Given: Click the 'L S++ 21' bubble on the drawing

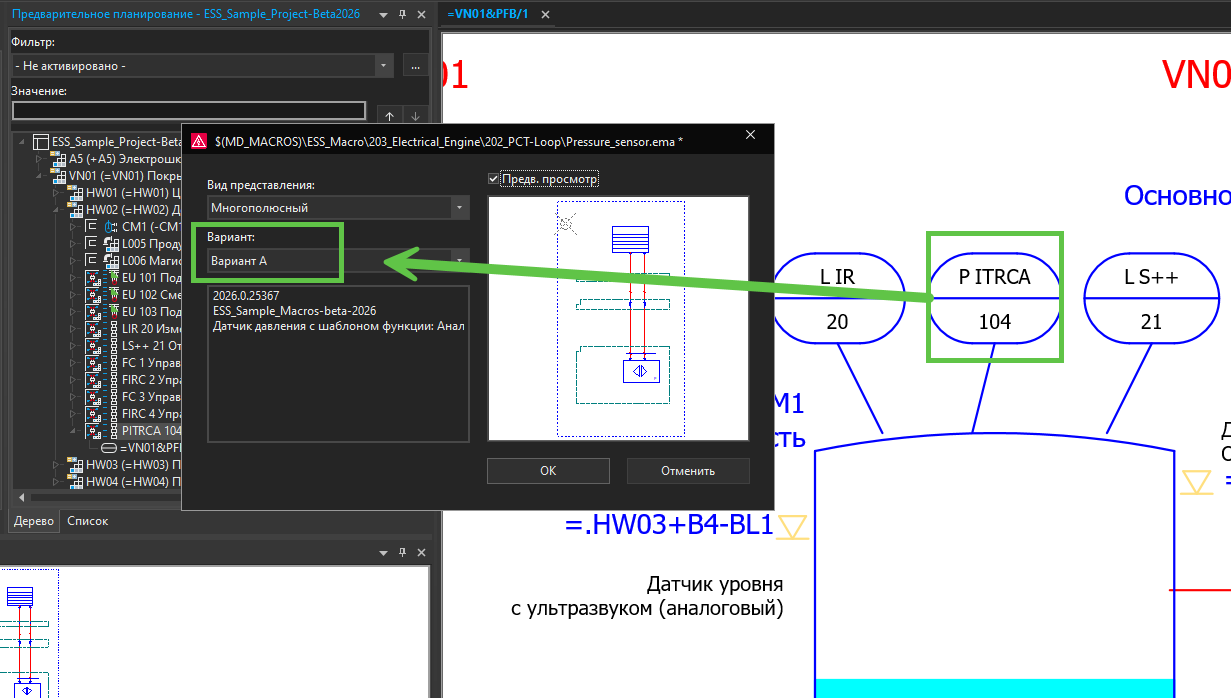Looking at the screenshot, I should (x=1152, y=298).
